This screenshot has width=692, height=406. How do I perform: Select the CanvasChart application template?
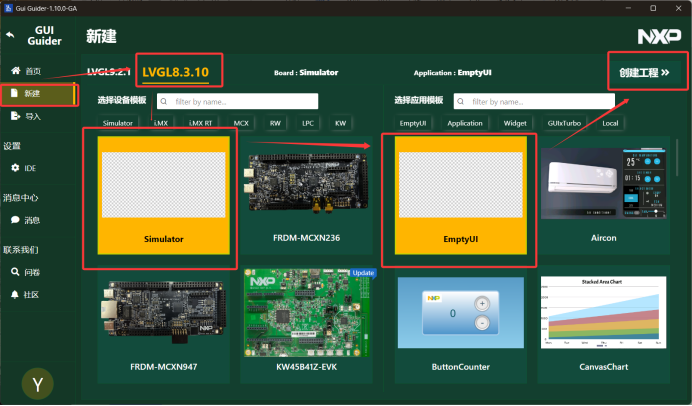click(604, 324)
